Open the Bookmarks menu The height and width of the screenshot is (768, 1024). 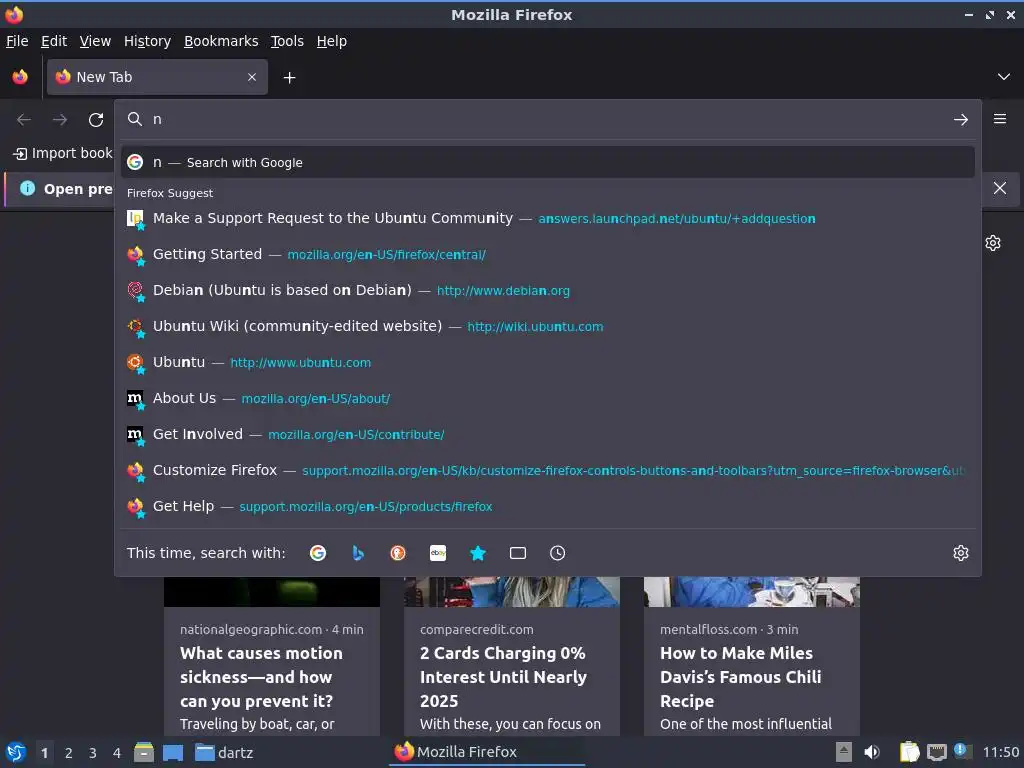tap(221, 41)
